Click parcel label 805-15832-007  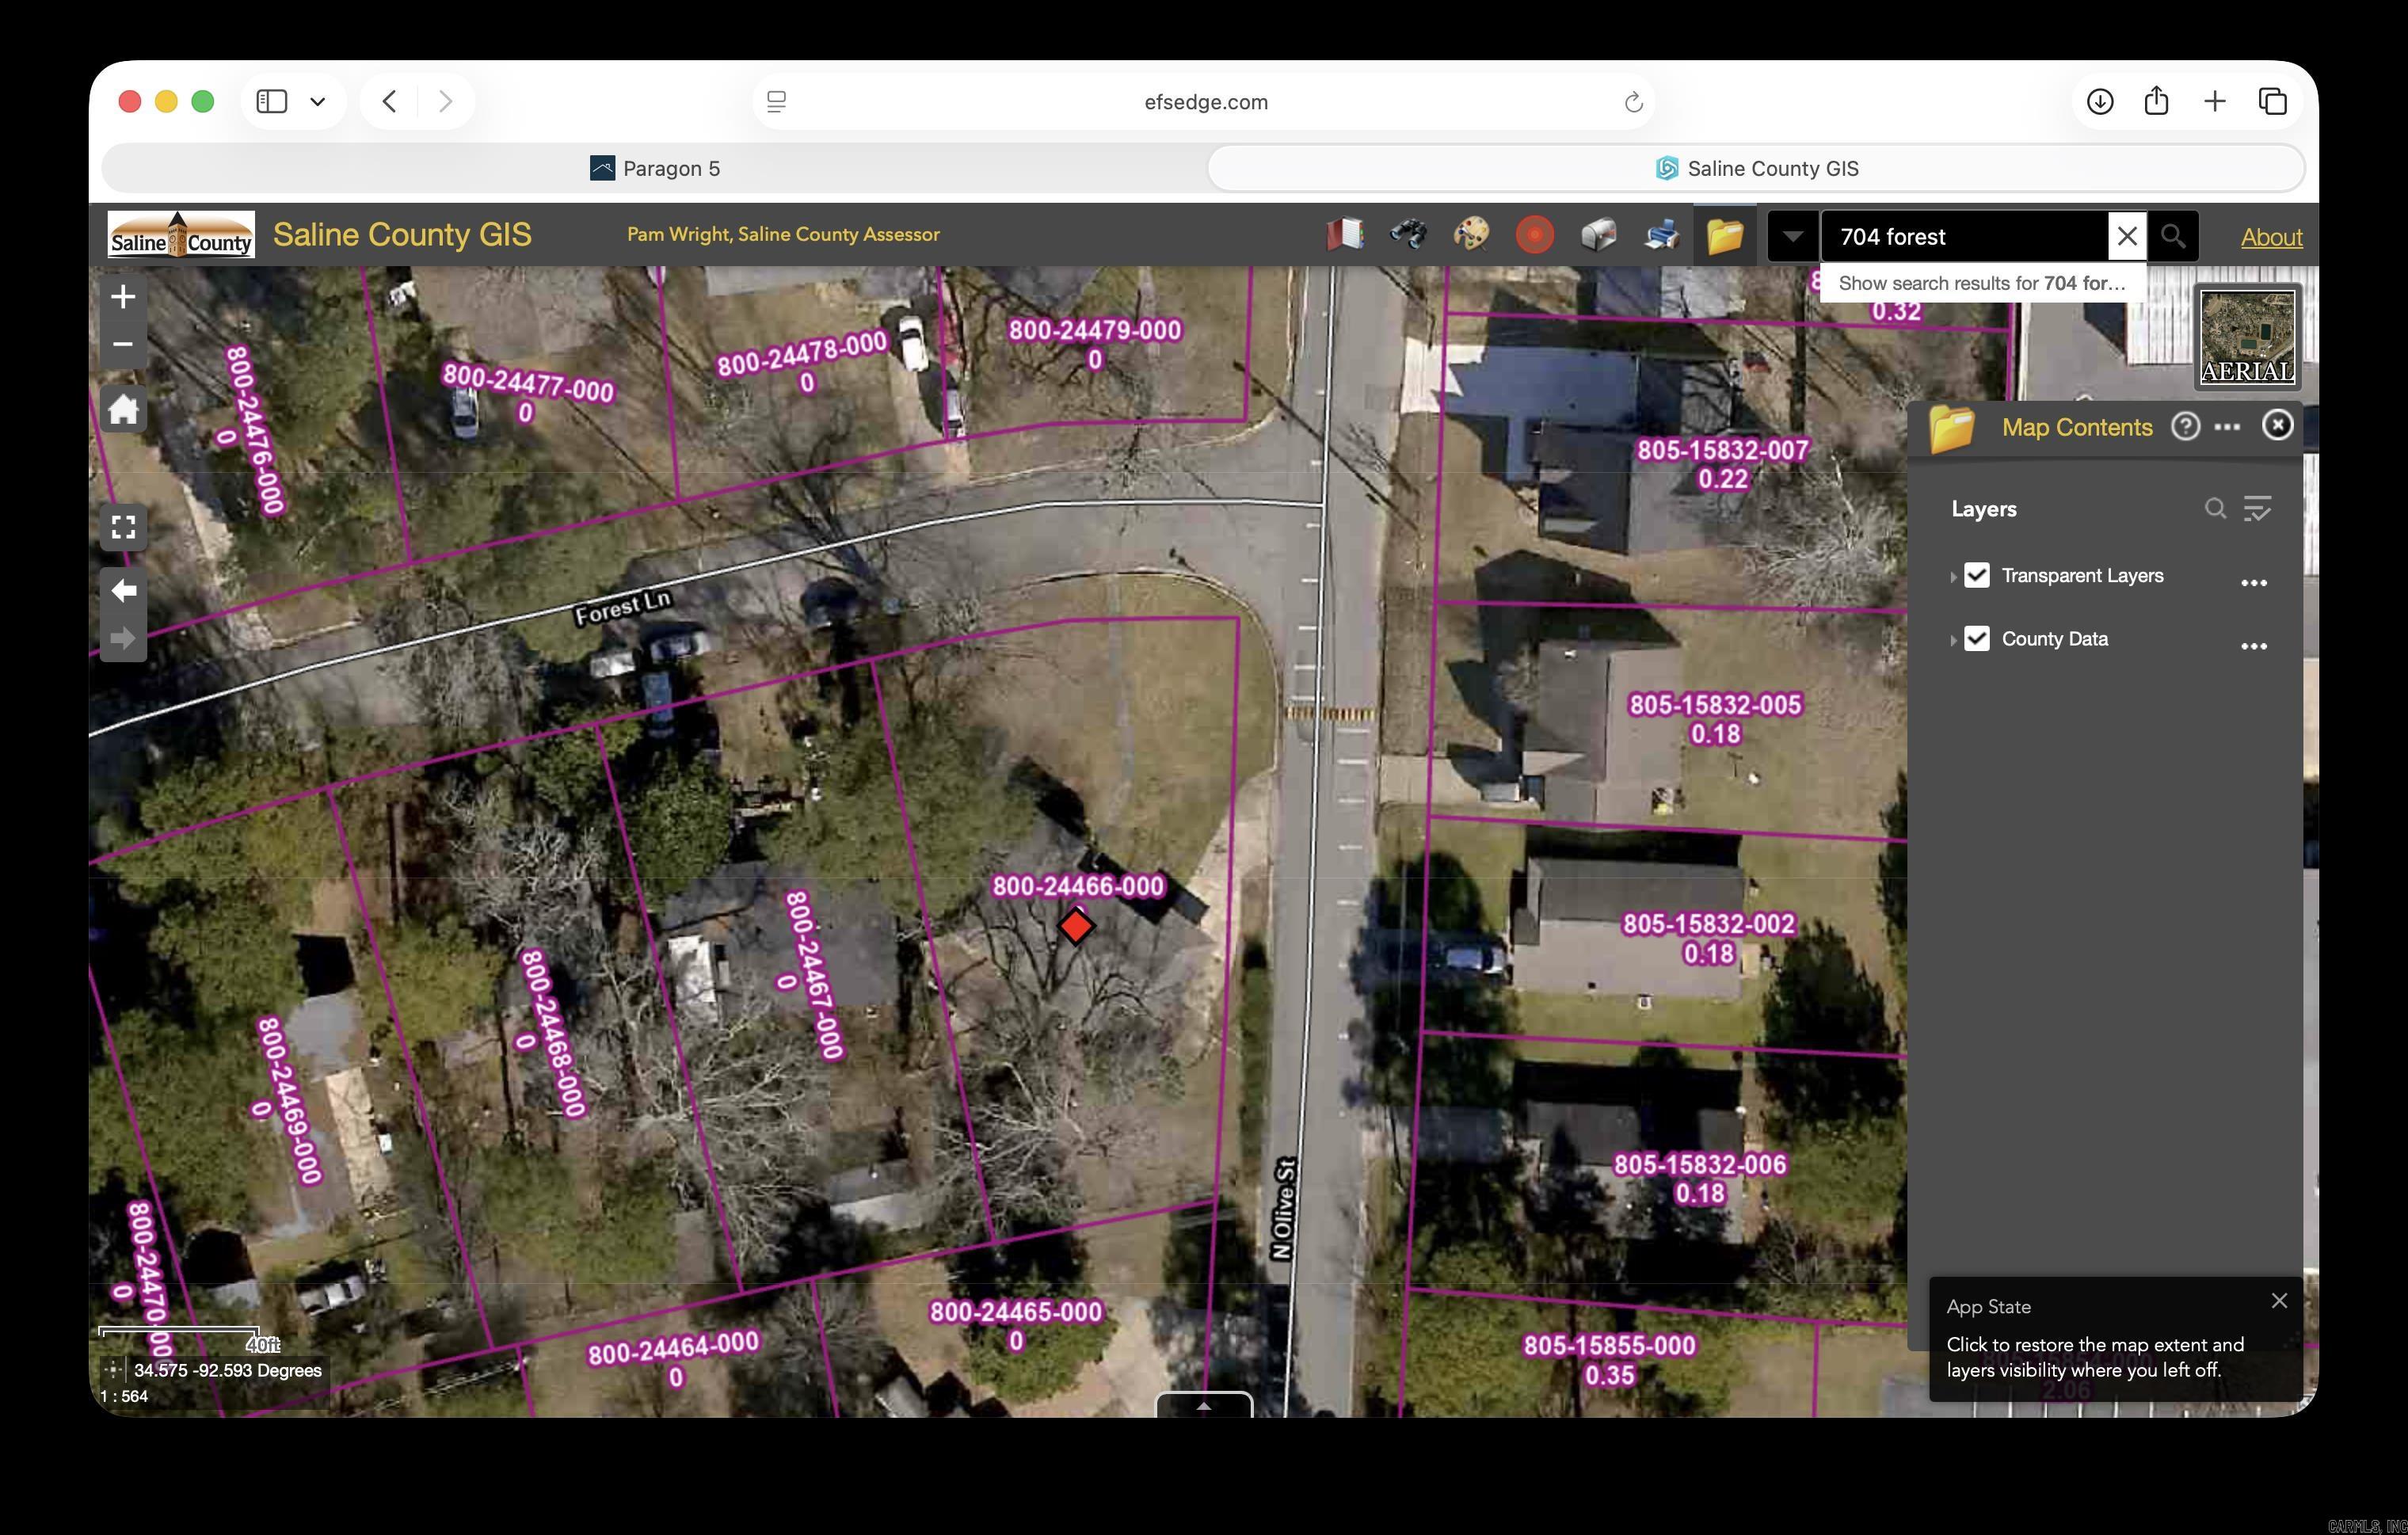[x=1722, y=450]
